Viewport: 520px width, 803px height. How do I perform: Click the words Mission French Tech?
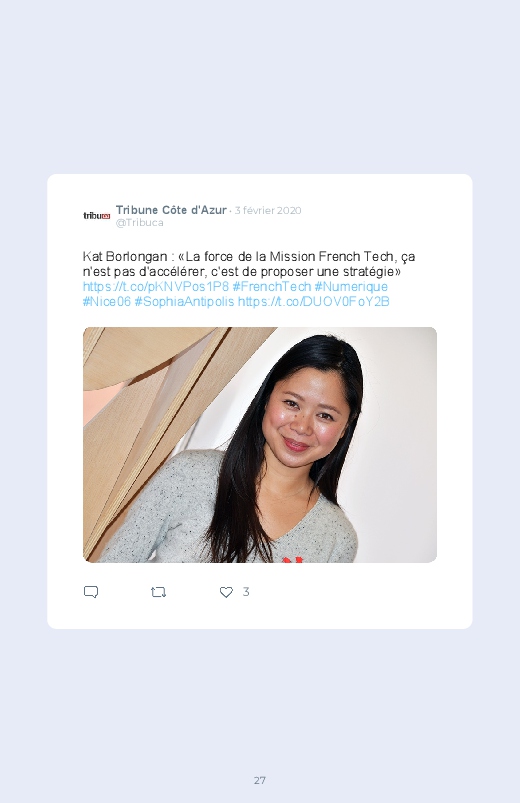331,256
